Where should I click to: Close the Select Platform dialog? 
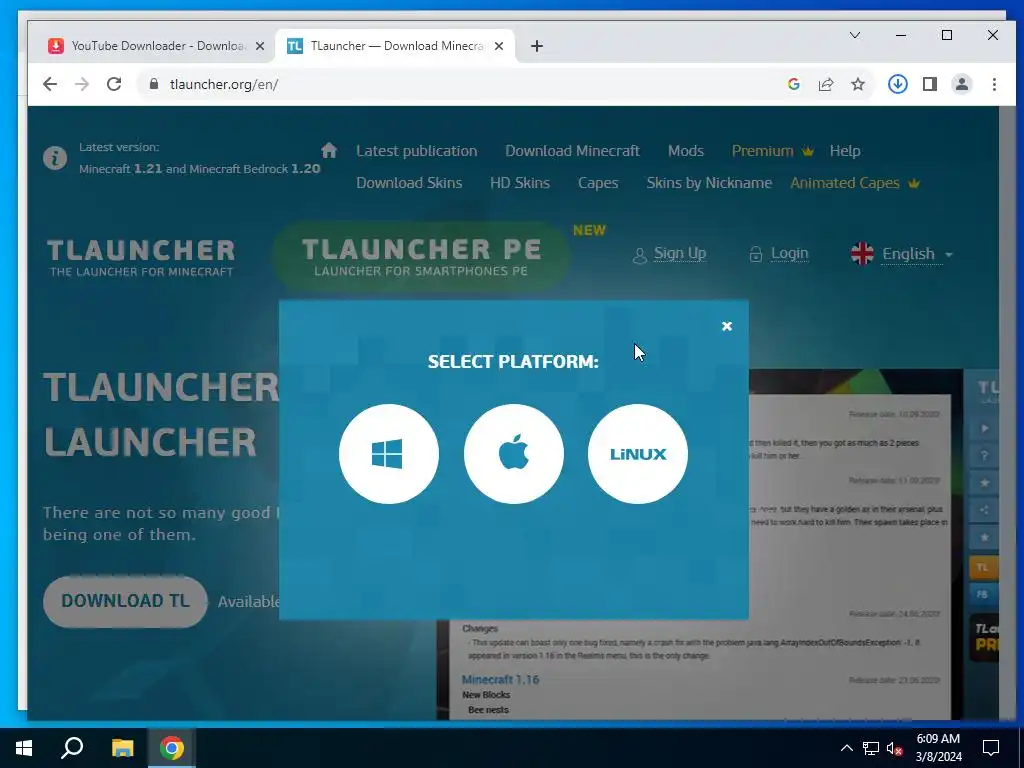coord(727,326)
